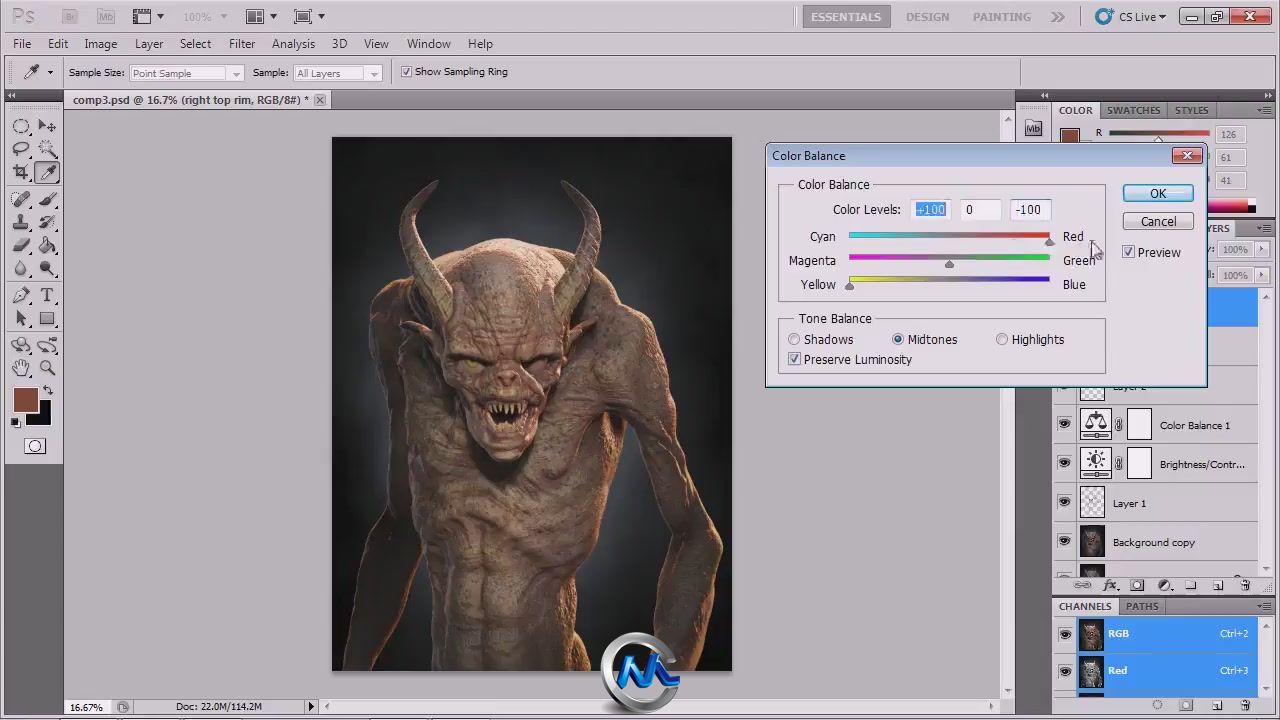Open the File menu
Screen dimensions: 1280x720
click(x=22, y=44)
